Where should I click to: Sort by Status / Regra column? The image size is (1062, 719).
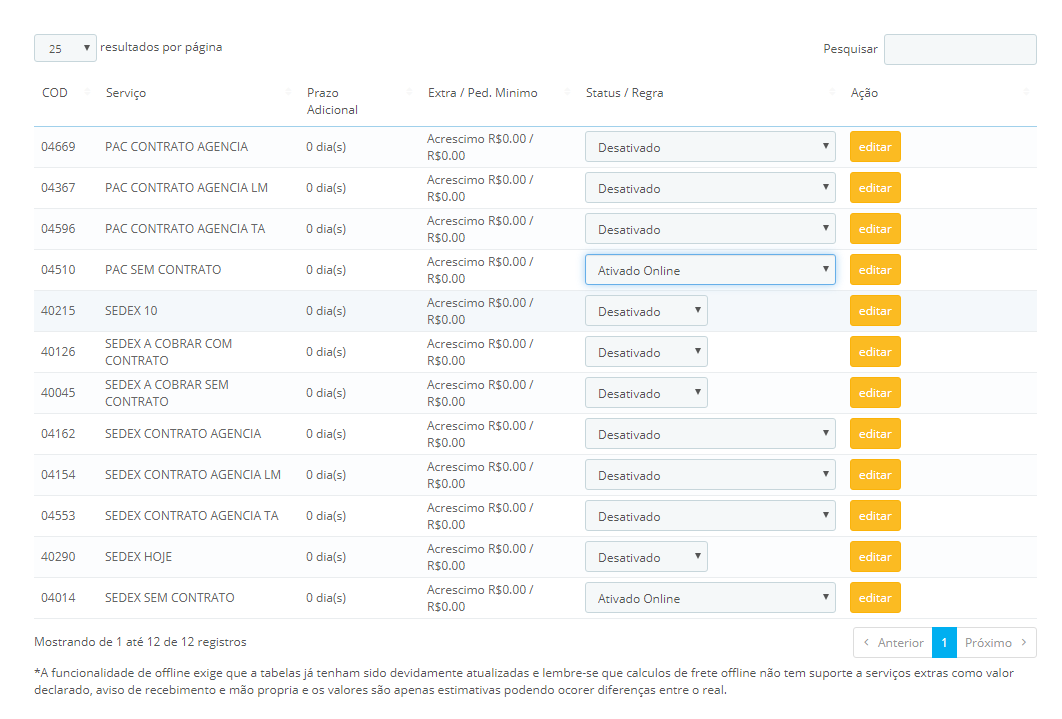pos(710,93)
